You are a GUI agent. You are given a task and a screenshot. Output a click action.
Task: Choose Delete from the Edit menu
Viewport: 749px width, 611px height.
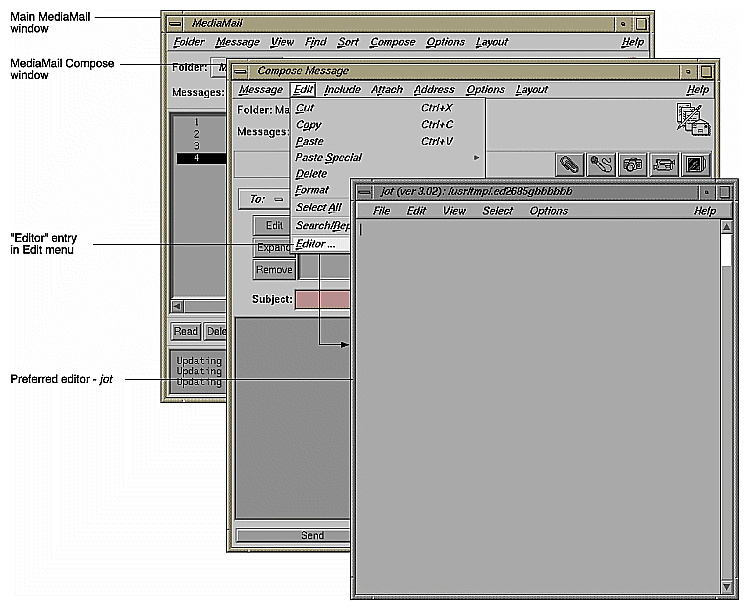tap(388, 174)
